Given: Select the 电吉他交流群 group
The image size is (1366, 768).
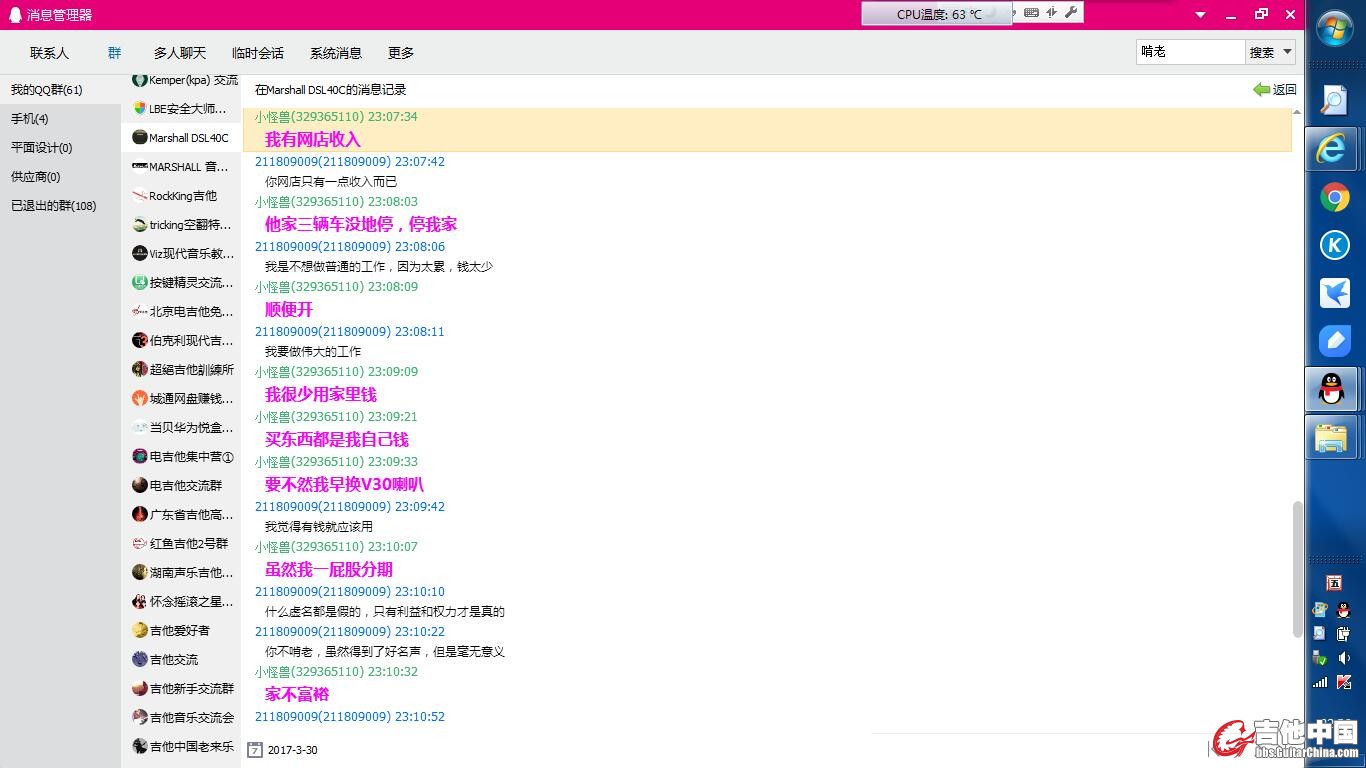Looking at the screenshot, I should coord(185,485).
